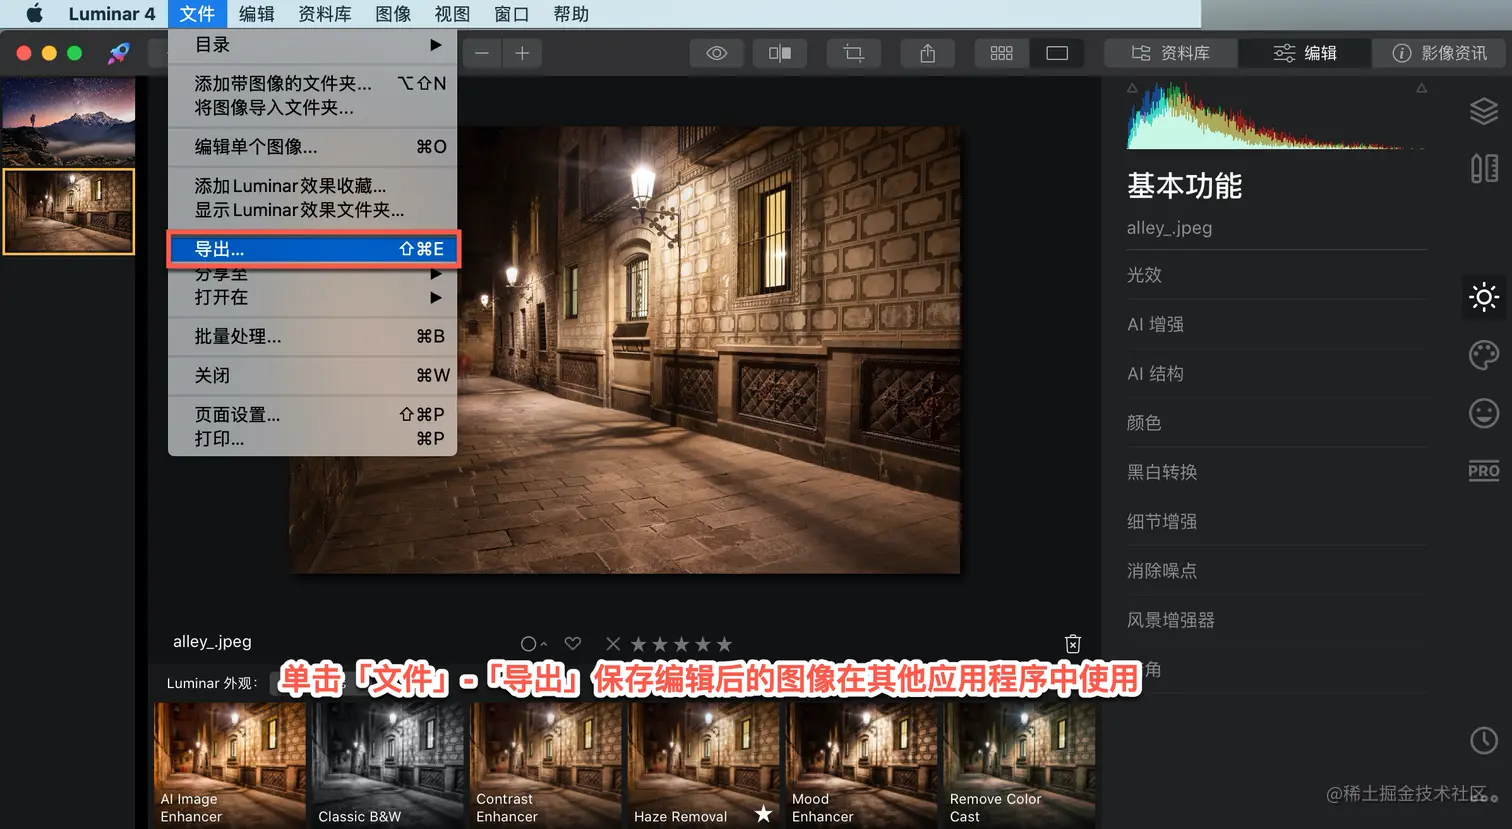Apply the Remove Color Cast look
1512x829 pixels.
pos(1020,765)
